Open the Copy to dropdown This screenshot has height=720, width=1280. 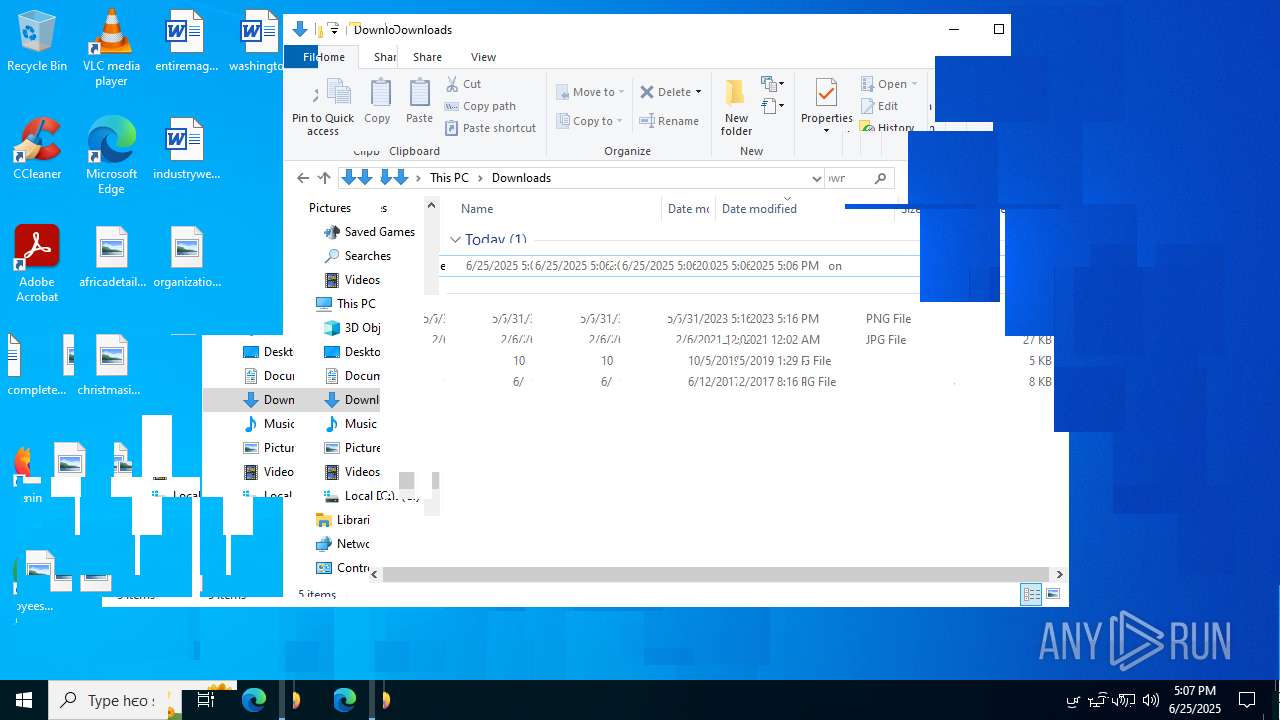pos(590,121)
